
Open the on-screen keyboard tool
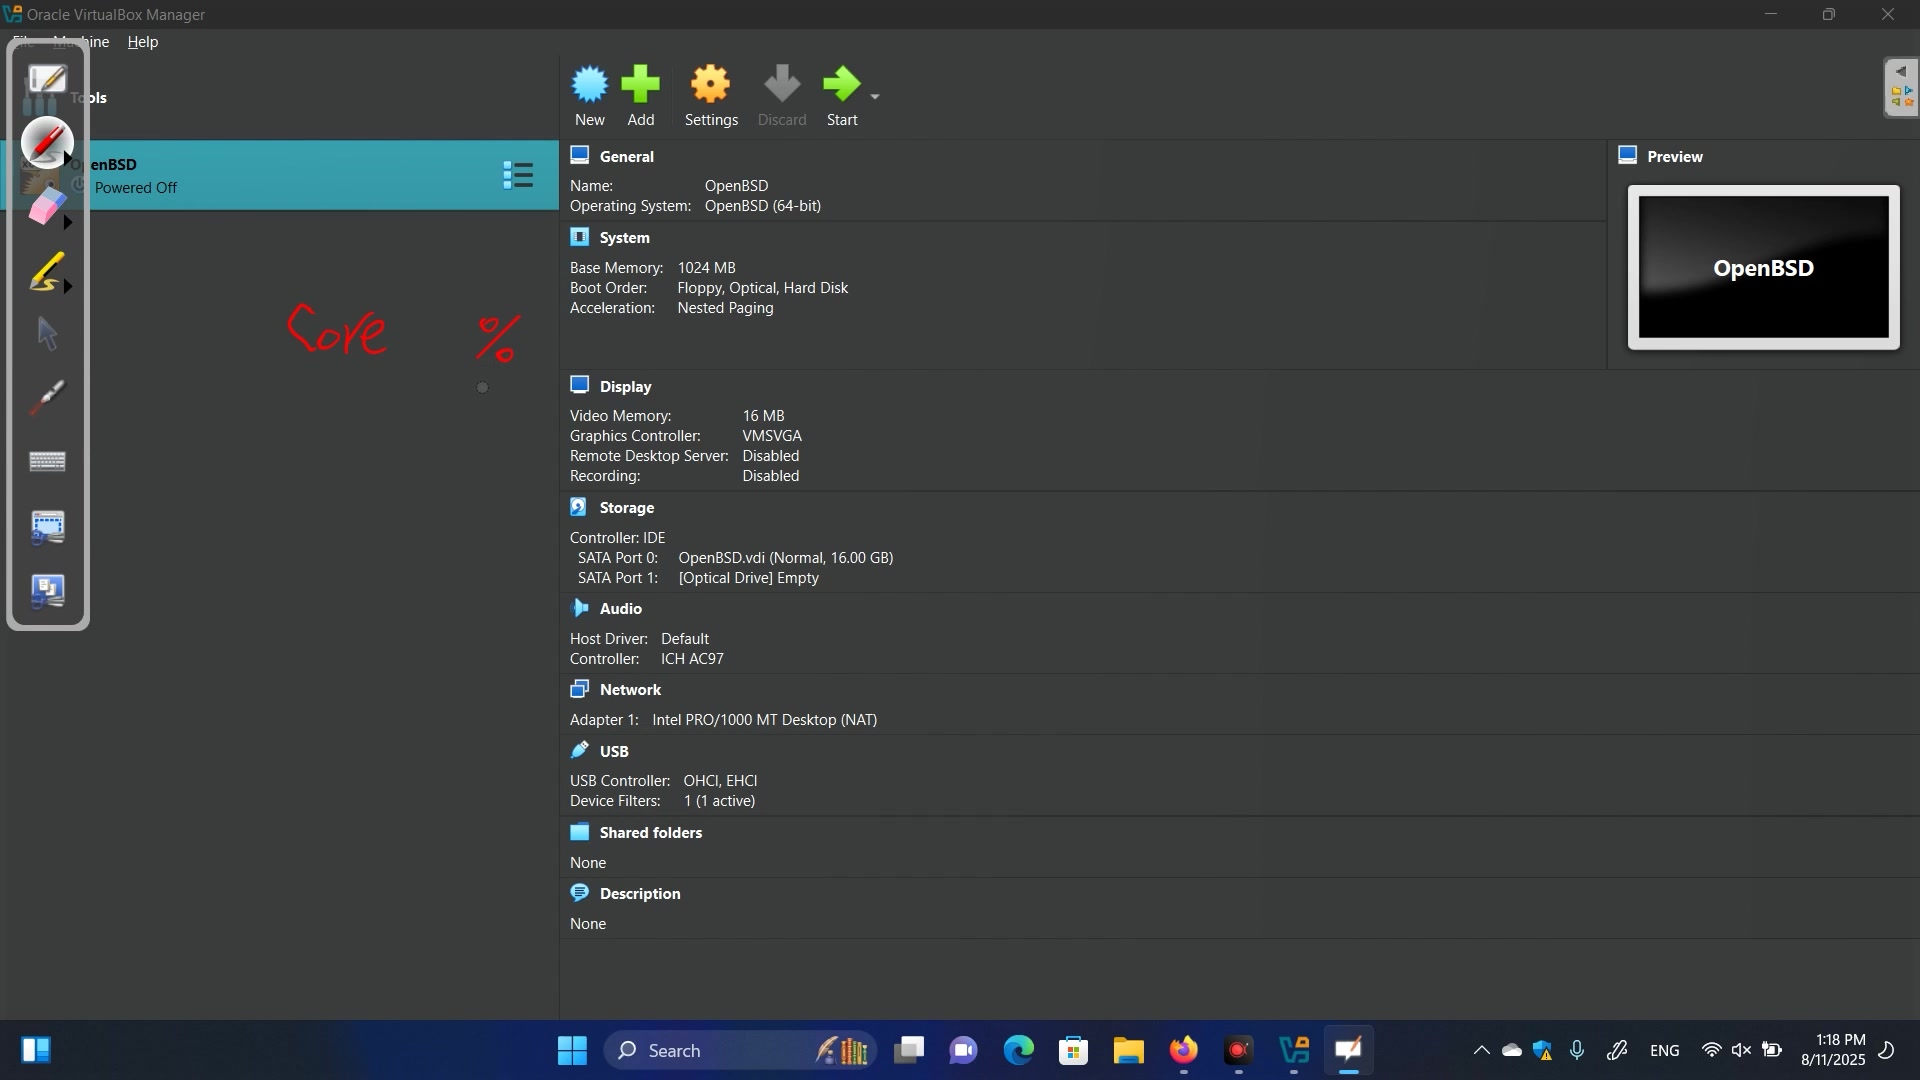[46, 462]
